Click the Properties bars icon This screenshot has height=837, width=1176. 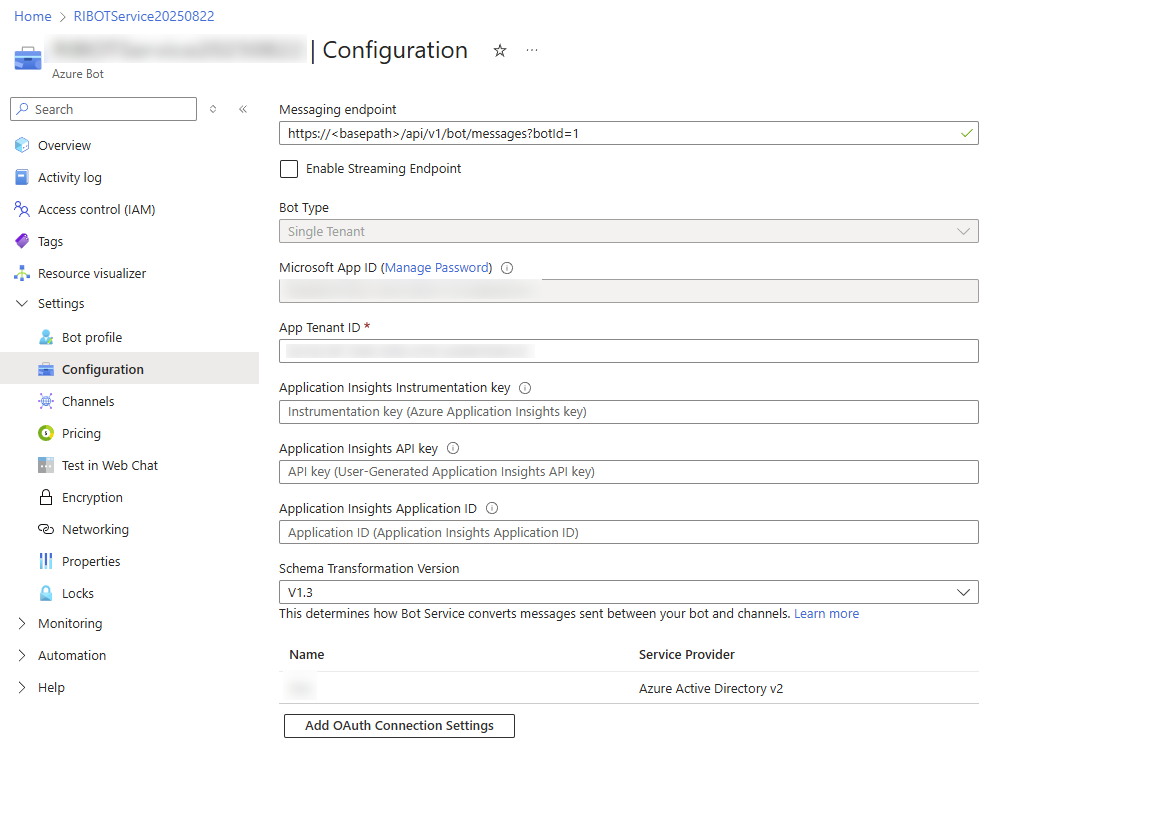(46, 561)
